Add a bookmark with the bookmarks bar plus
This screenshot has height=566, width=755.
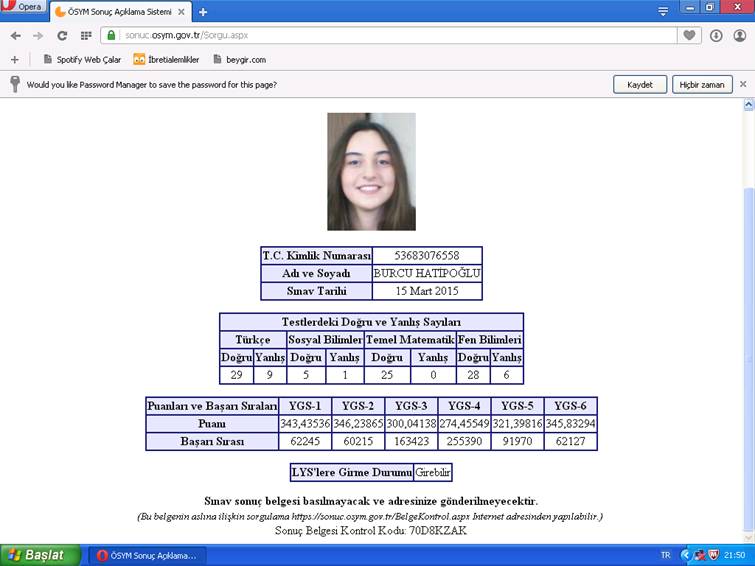coord(14,59)
